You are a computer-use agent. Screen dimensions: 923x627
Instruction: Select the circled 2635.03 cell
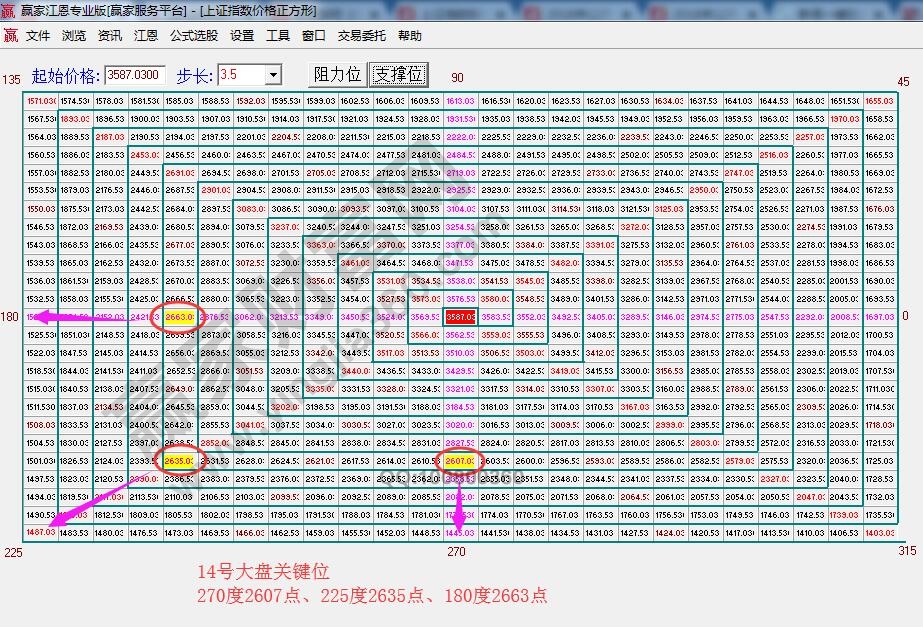pos(177,461)
